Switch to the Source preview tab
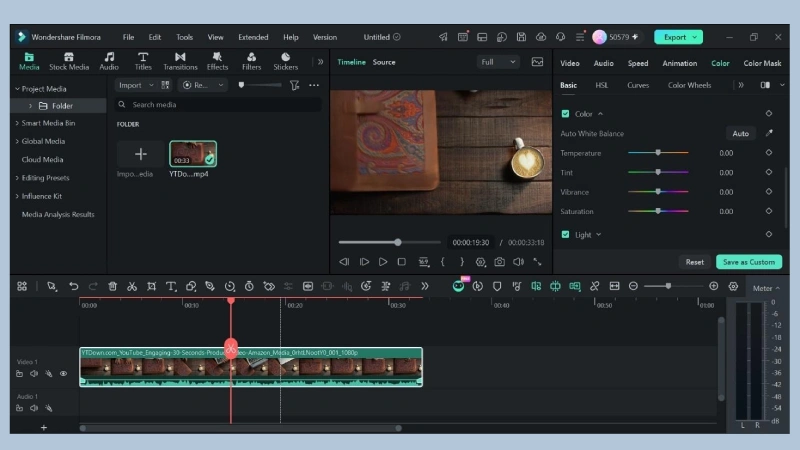 point(384,62)
